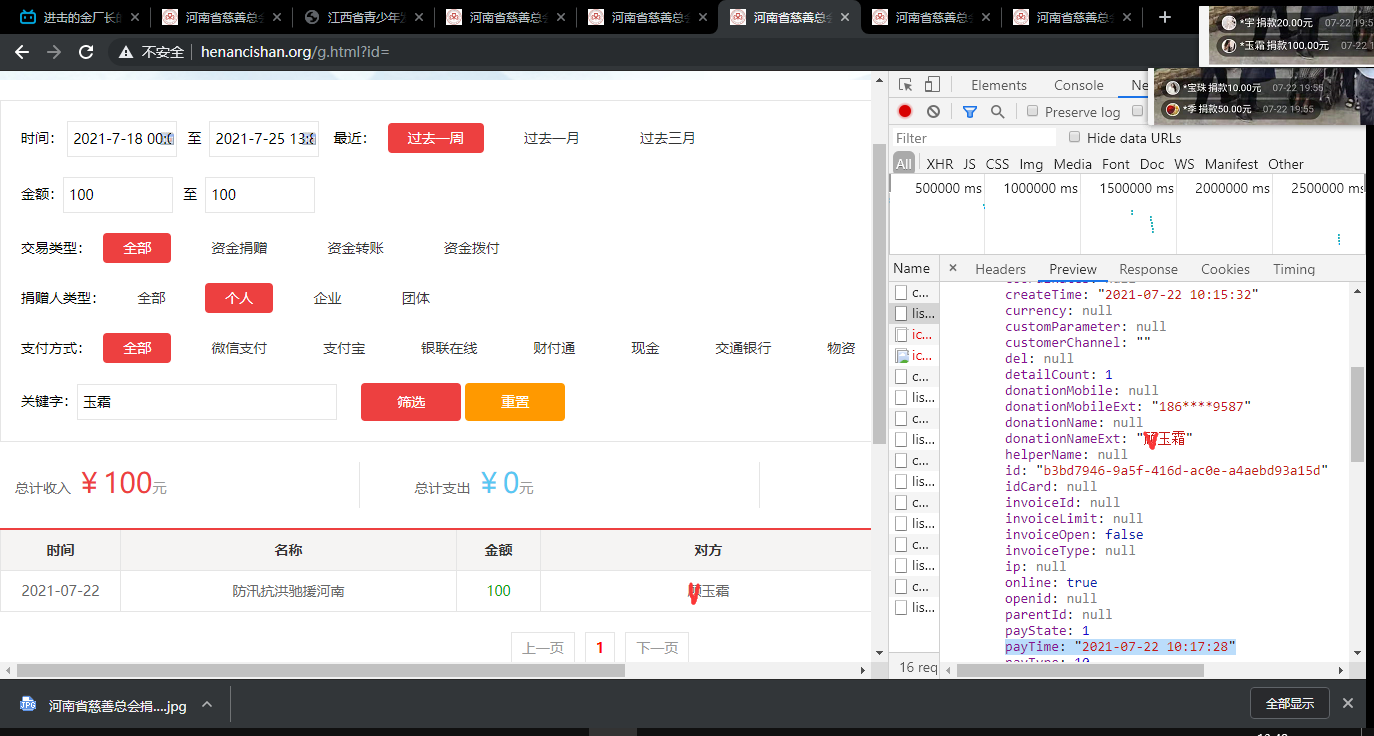Click the JPG file icon in downloads bar
The width and height of the screenshot is (1374, 736).
(28, 705)
